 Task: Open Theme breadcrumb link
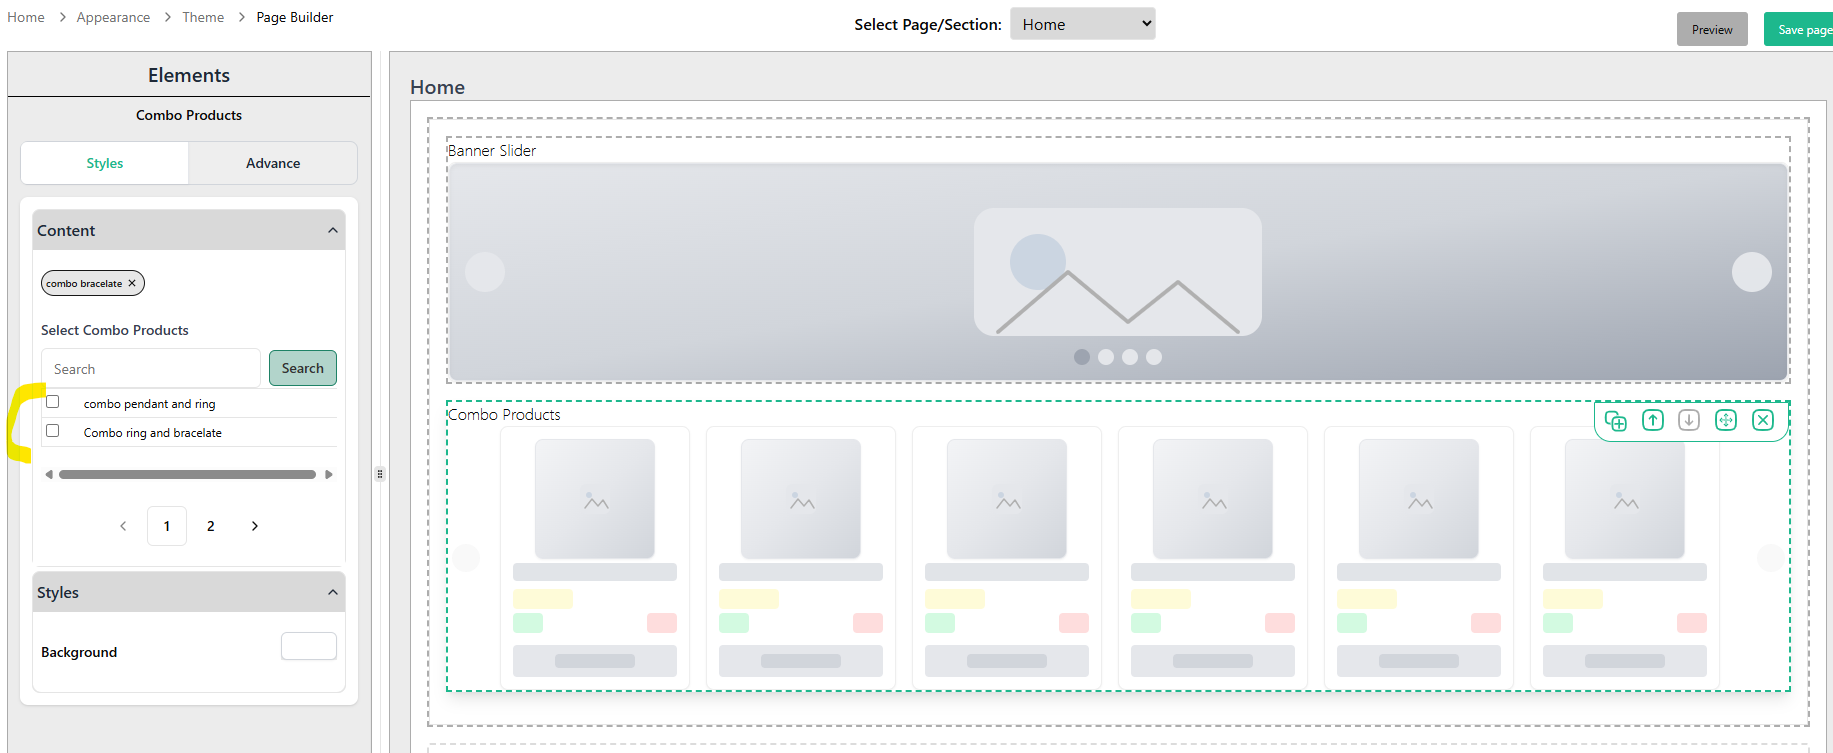click(203, 17)
